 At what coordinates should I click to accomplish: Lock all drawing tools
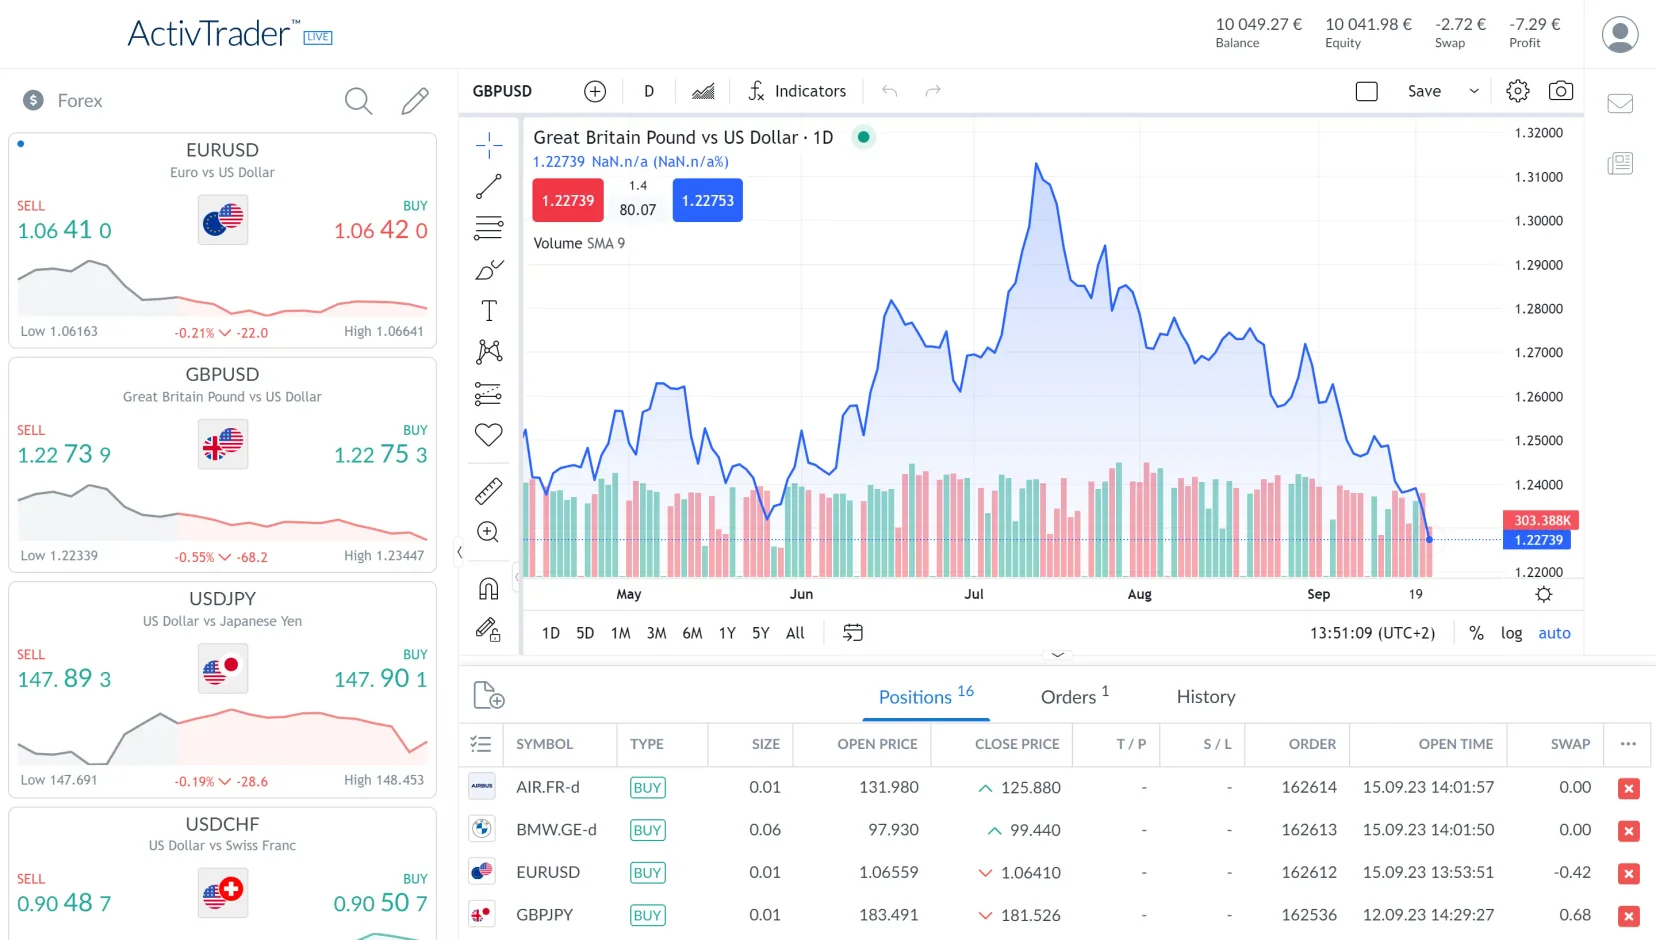pos(489,630)
